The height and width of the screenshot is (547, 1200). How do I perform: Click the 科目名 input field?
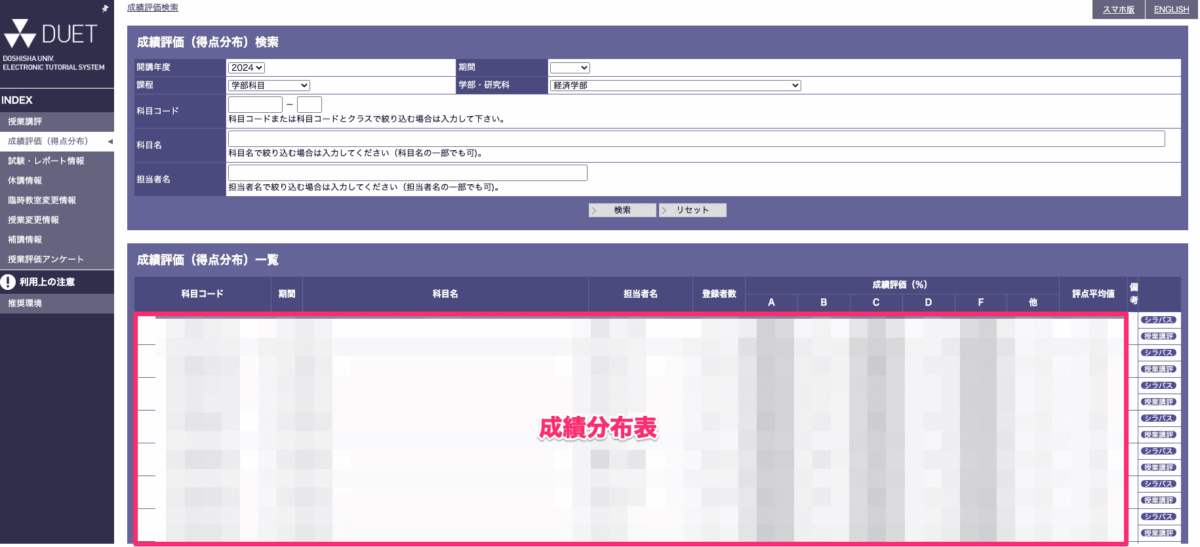(696, 138)
